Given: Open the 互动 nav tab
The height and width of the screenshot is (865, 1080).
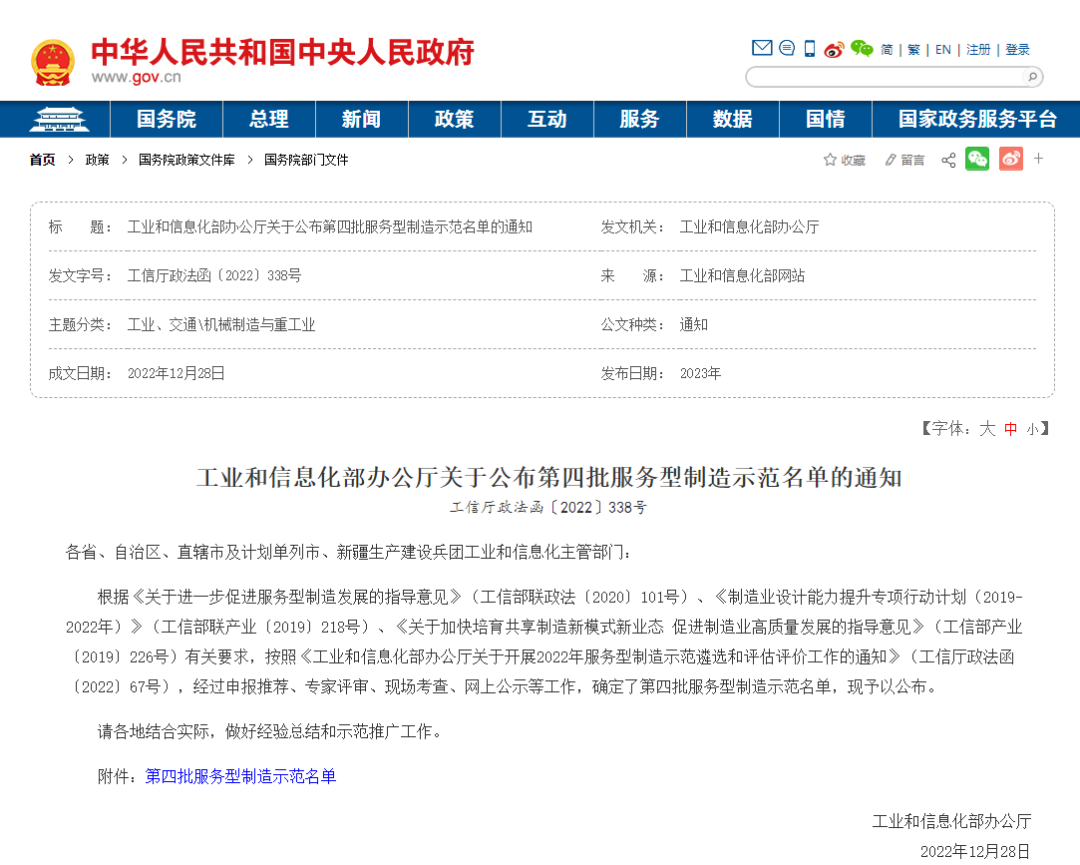Looking at the screenshot, I should tap(547, 119).
